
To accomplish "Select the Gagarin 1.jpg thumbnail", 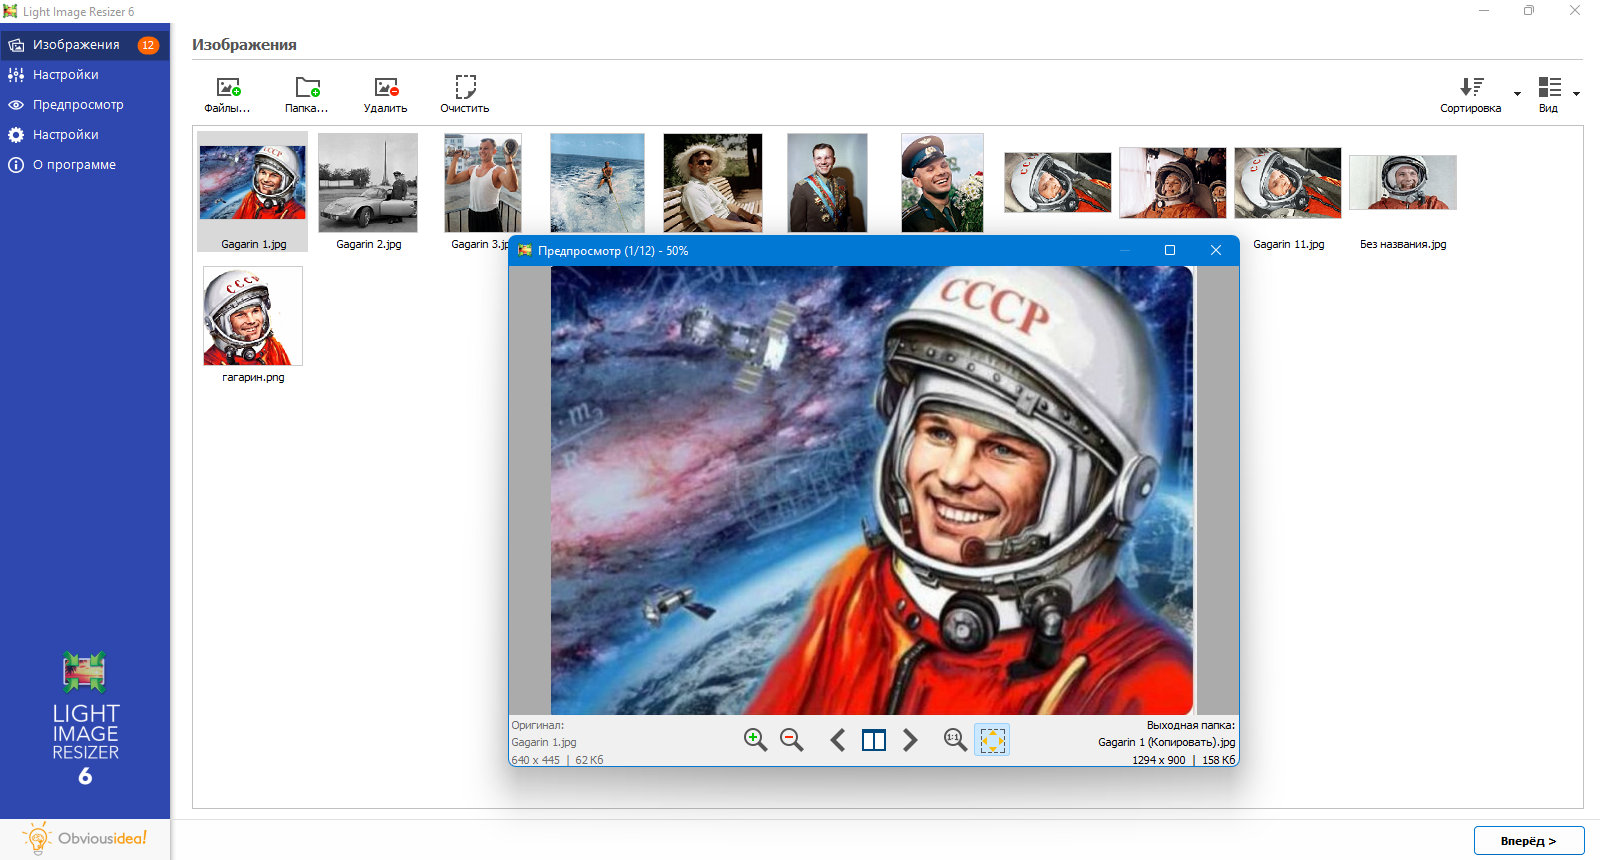I will coord(253,183).
